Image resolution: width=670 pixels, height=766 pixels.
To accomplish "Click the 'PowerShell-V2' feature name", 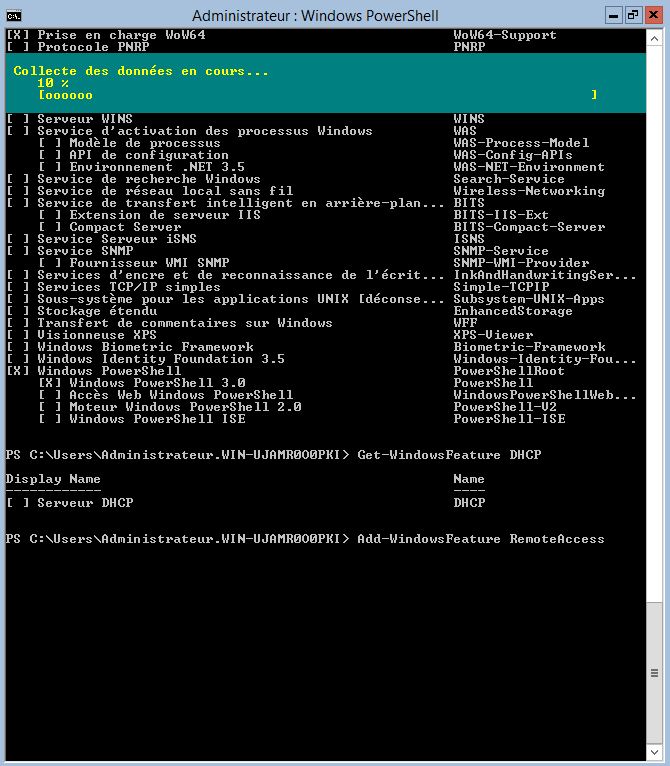I will (505, 407).
